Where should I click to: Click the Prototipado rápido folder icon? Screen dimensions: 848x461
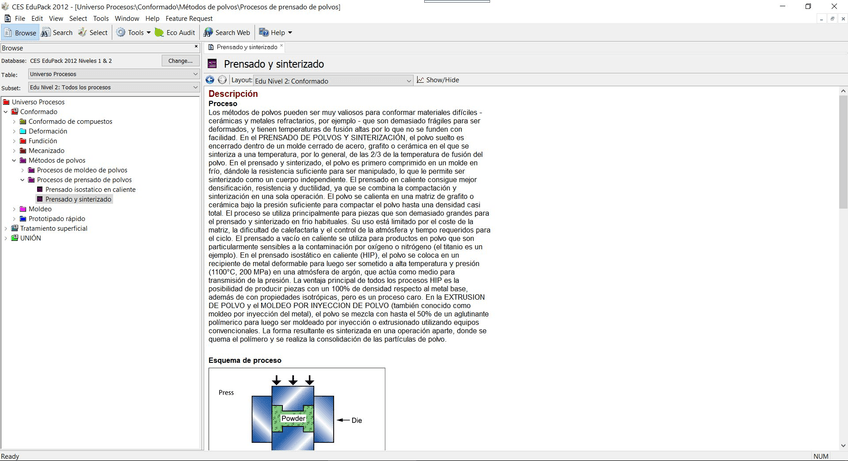23,219
